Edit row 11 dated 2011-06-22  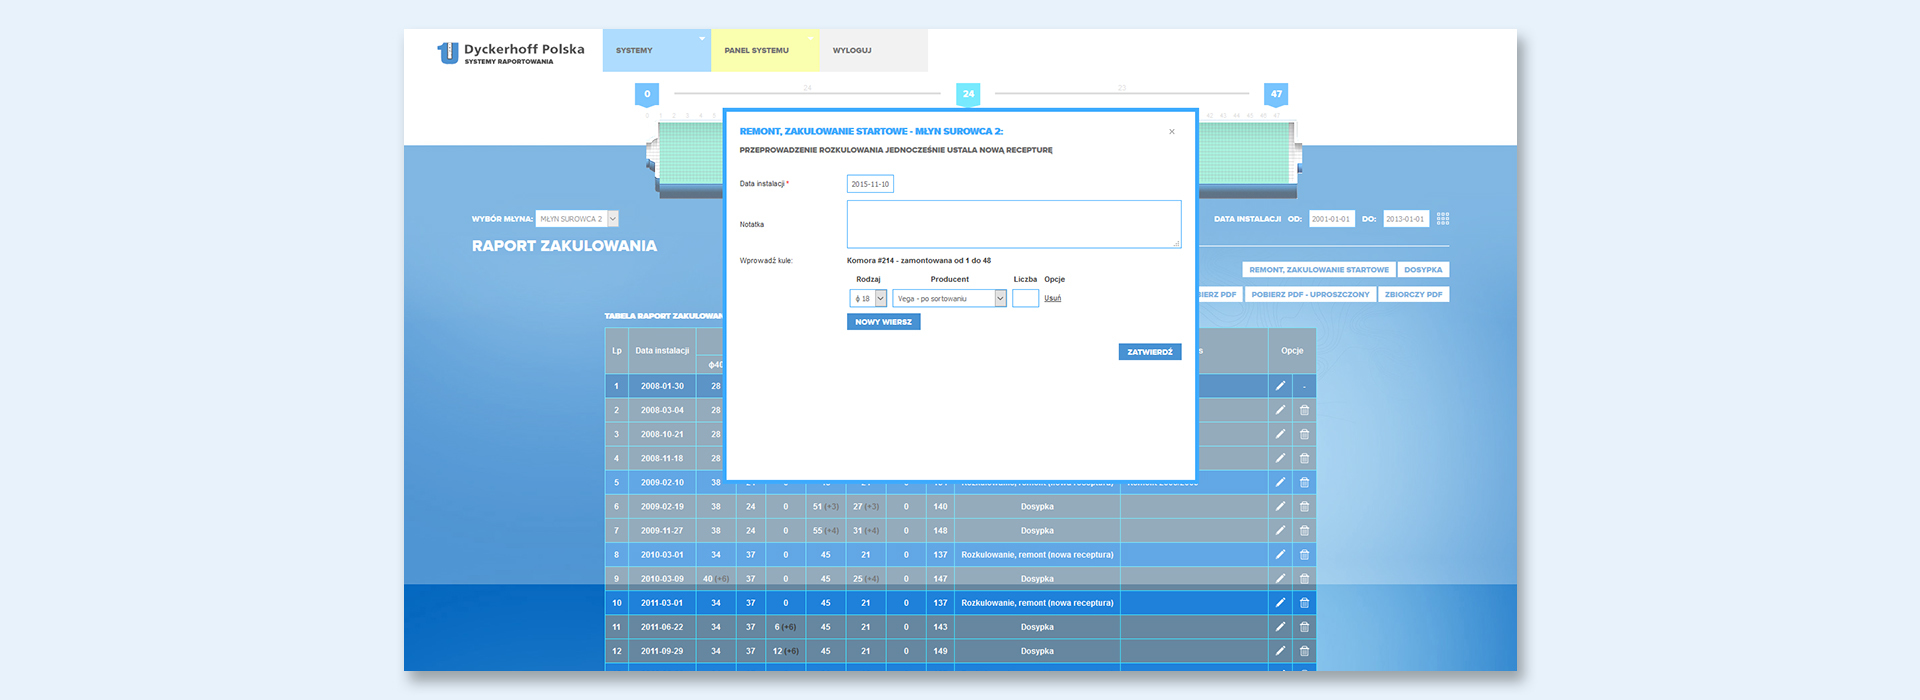(1280, 627)
